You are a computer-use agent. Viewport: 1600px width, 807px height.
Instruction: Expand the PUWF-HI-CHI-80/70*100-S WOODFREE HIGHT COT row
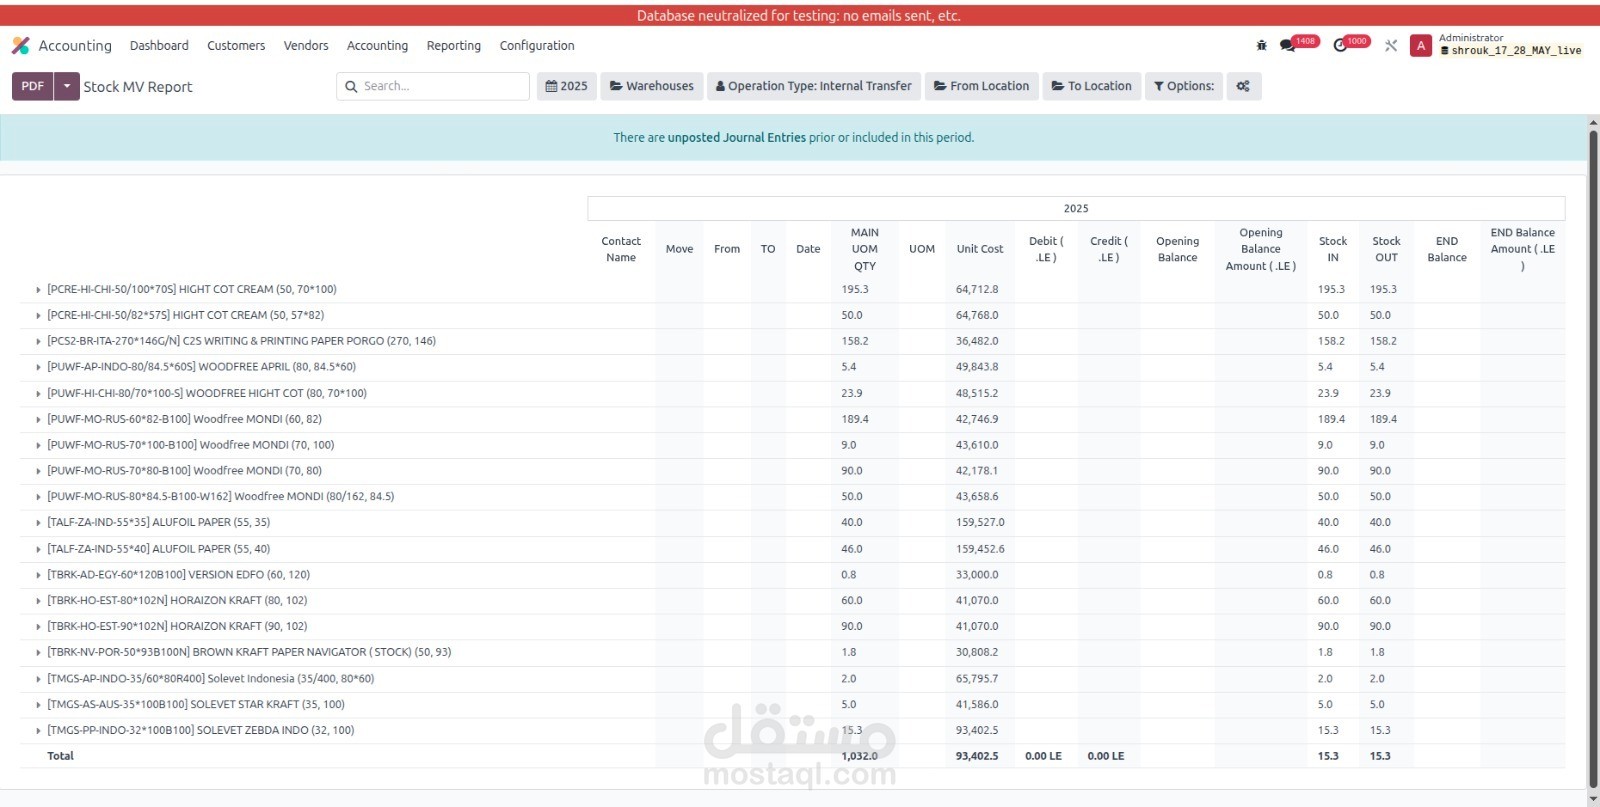coord(38,394)
